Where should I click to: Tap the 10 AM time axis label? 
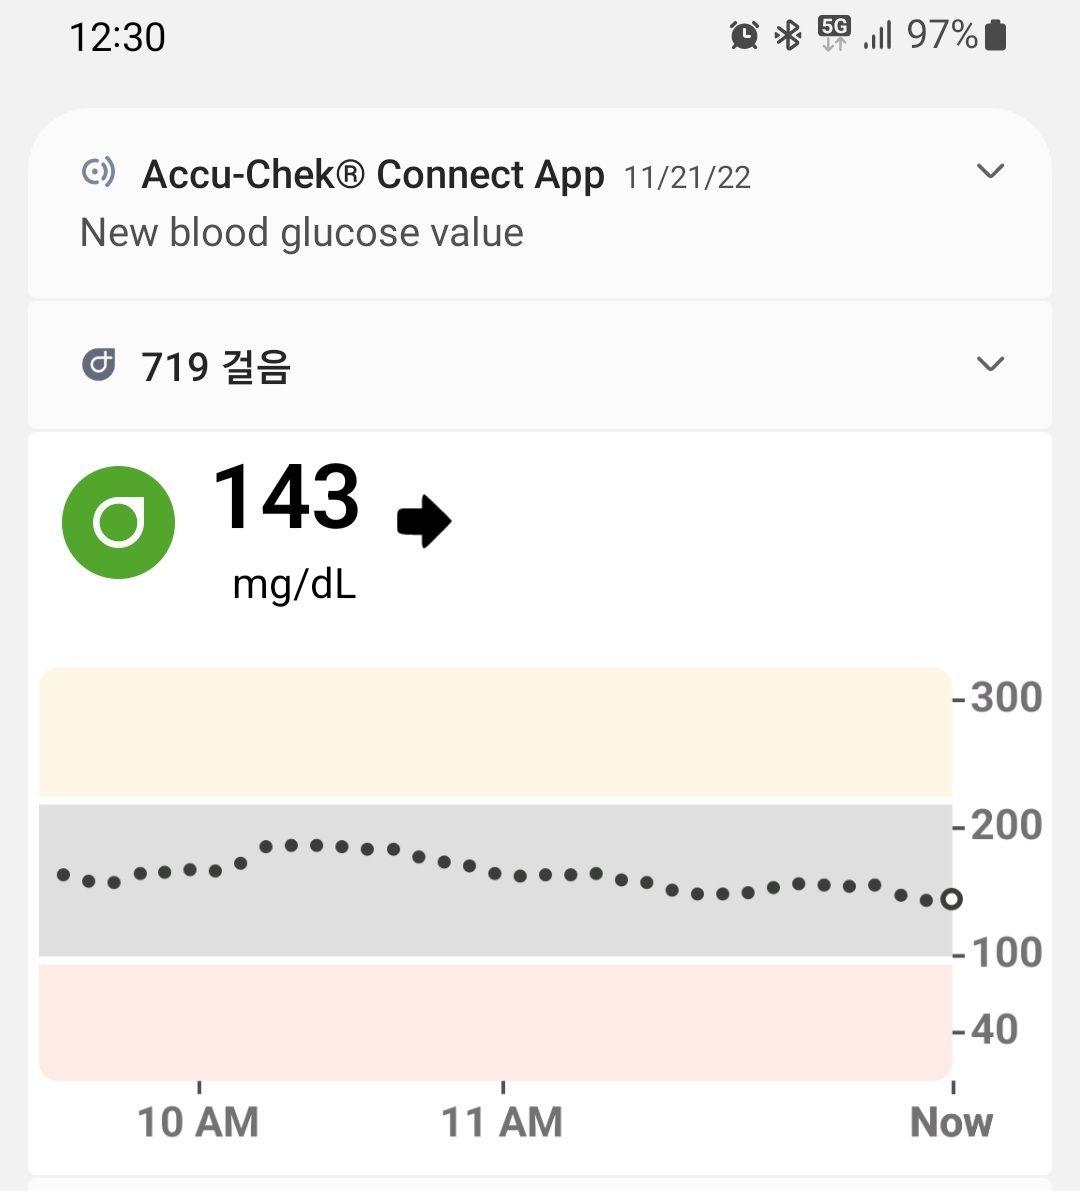coord(198,1122)
